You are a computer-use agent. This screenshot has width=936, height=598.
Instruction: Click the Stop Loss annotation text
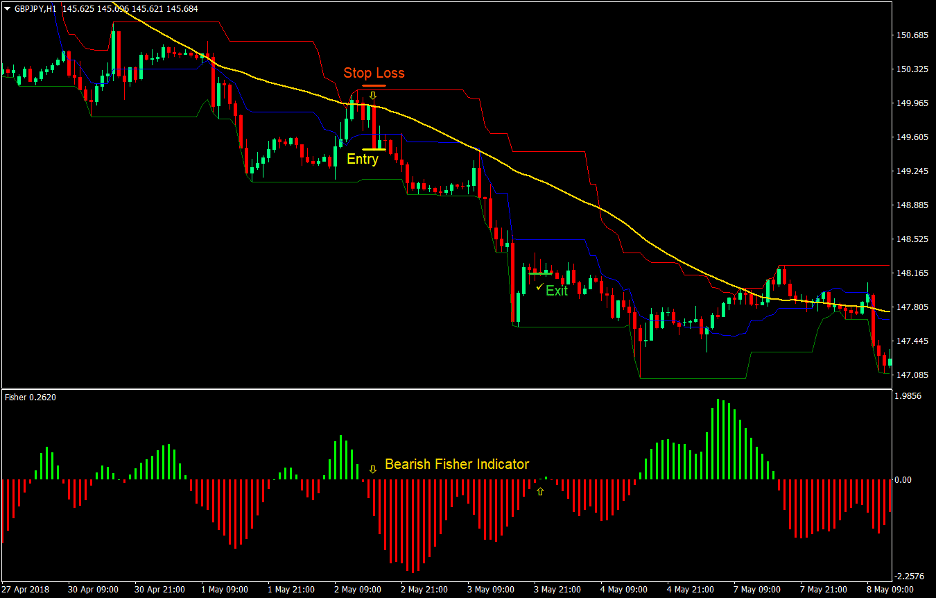[375, 72]
